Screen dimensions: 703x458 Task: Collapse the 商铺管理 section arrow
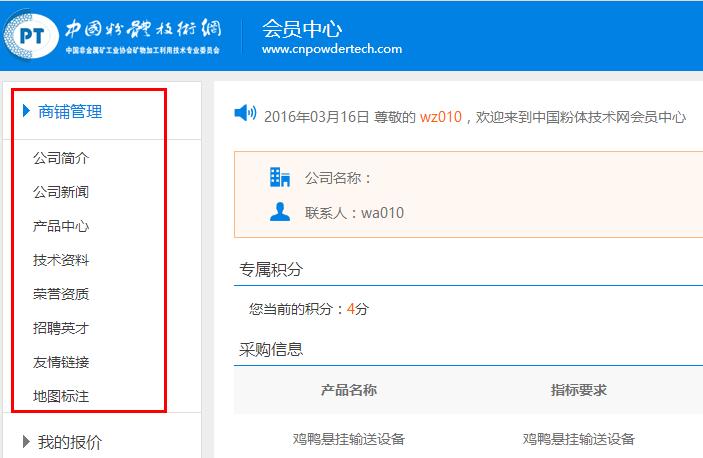click(x=26, y=112)
